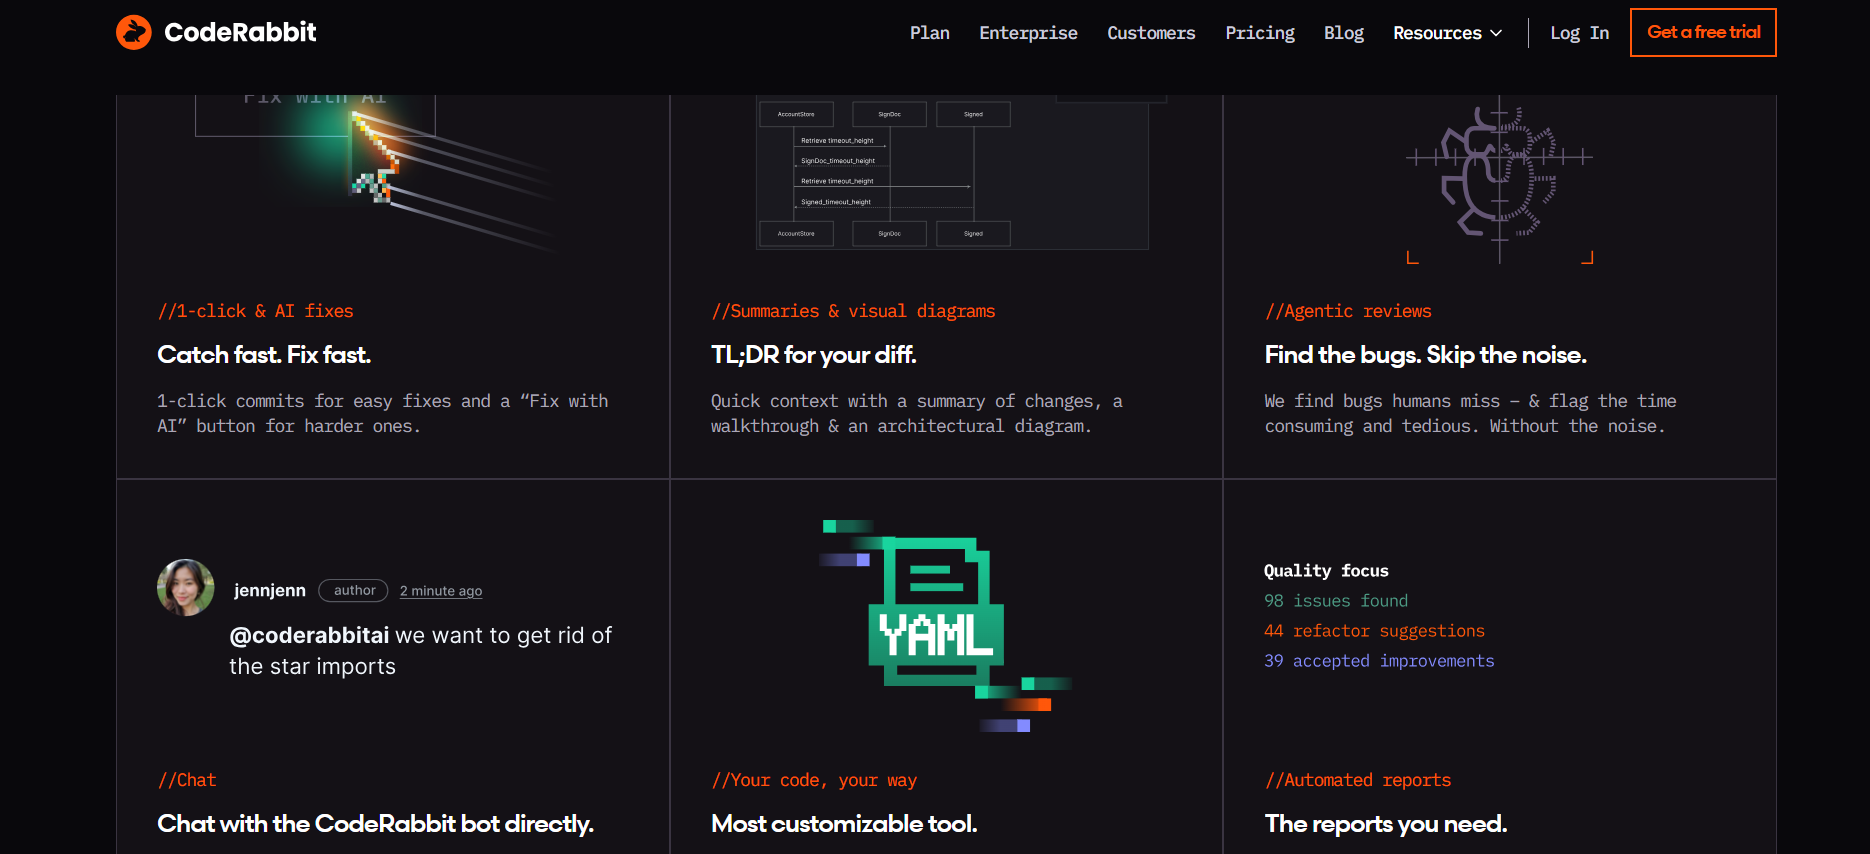
Task: Click The reports you need. heading
Action: click(1386, 824)
